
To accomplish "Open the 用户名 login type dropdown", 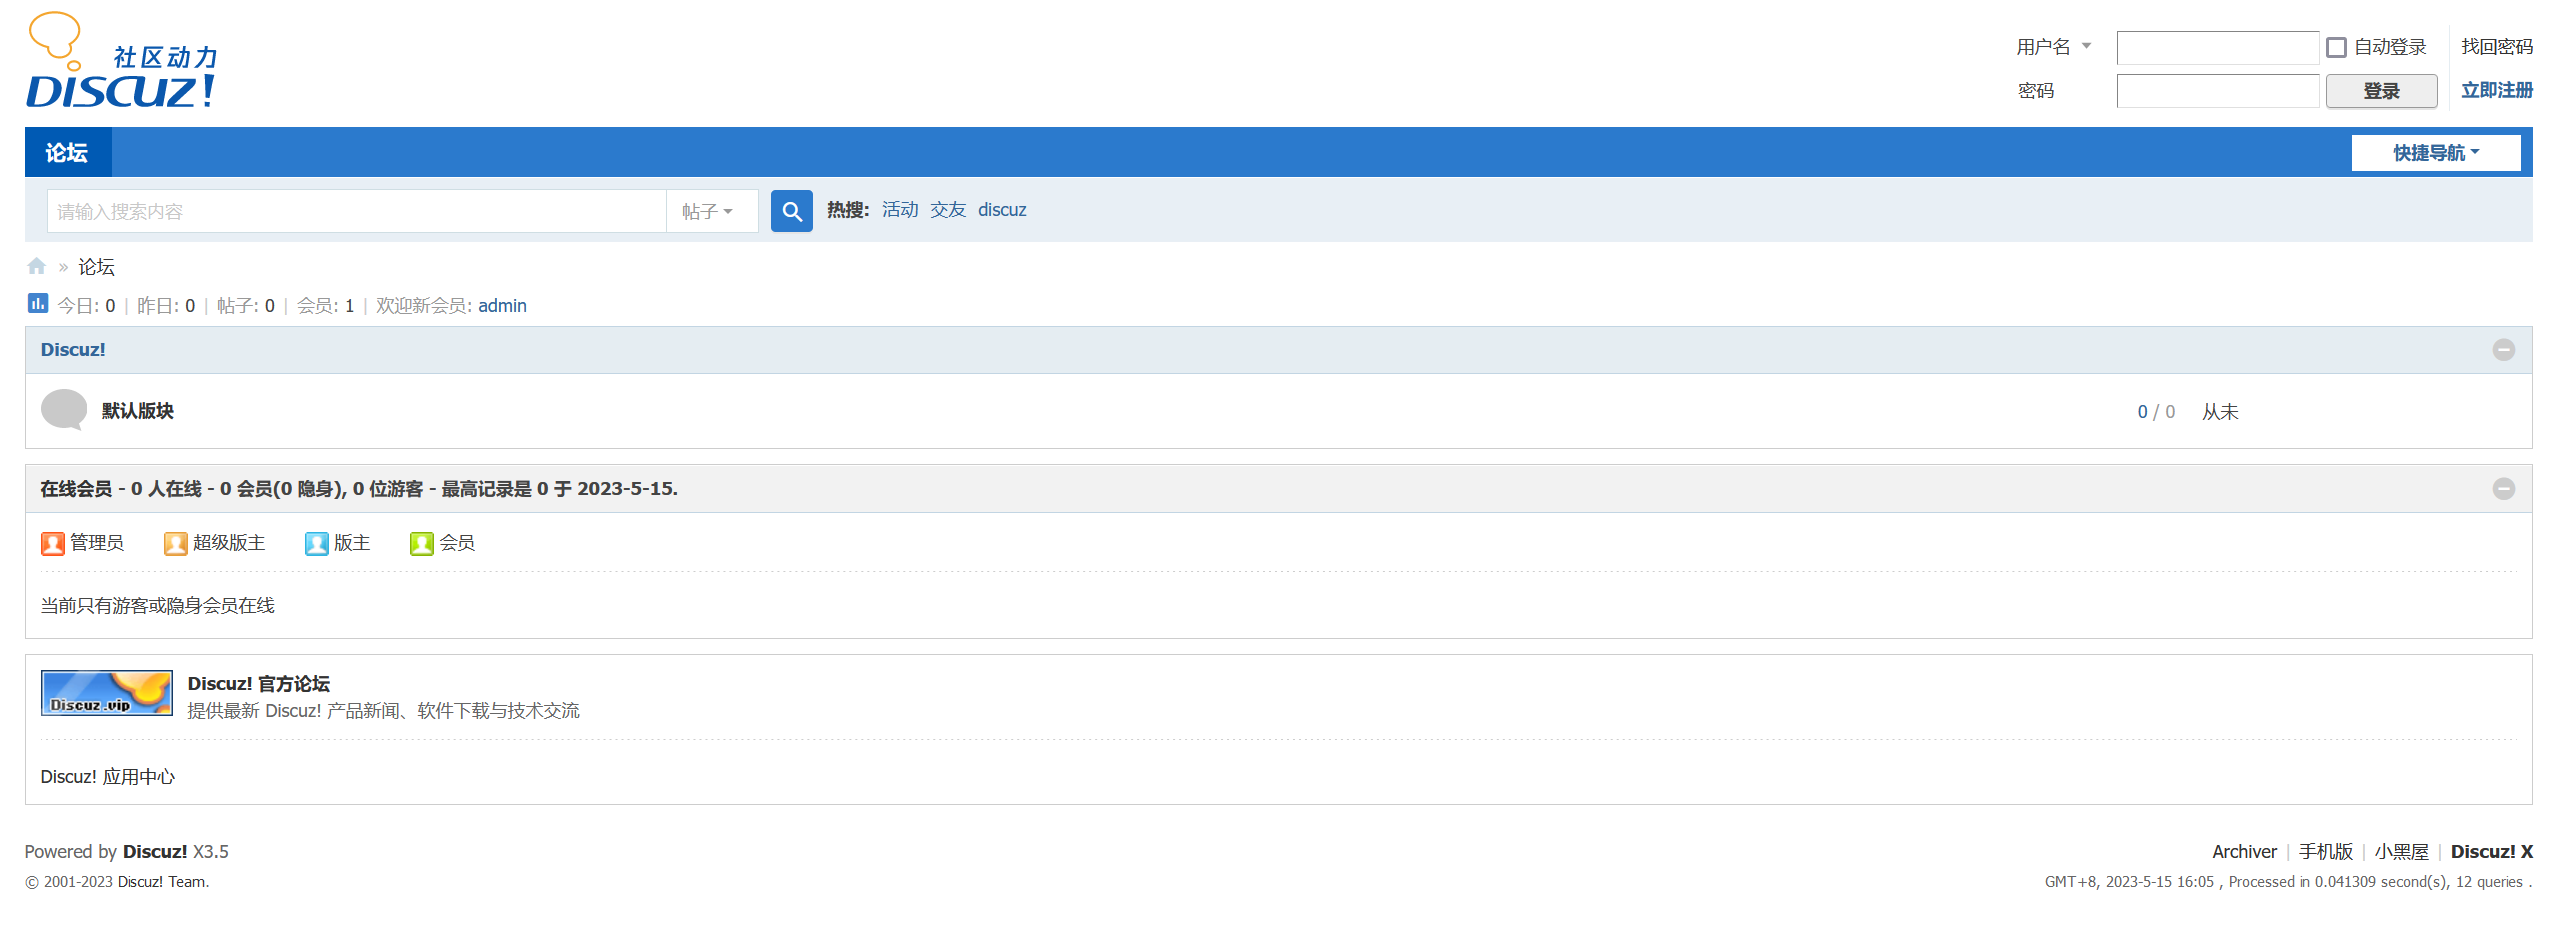I will tap(2054, 47).
